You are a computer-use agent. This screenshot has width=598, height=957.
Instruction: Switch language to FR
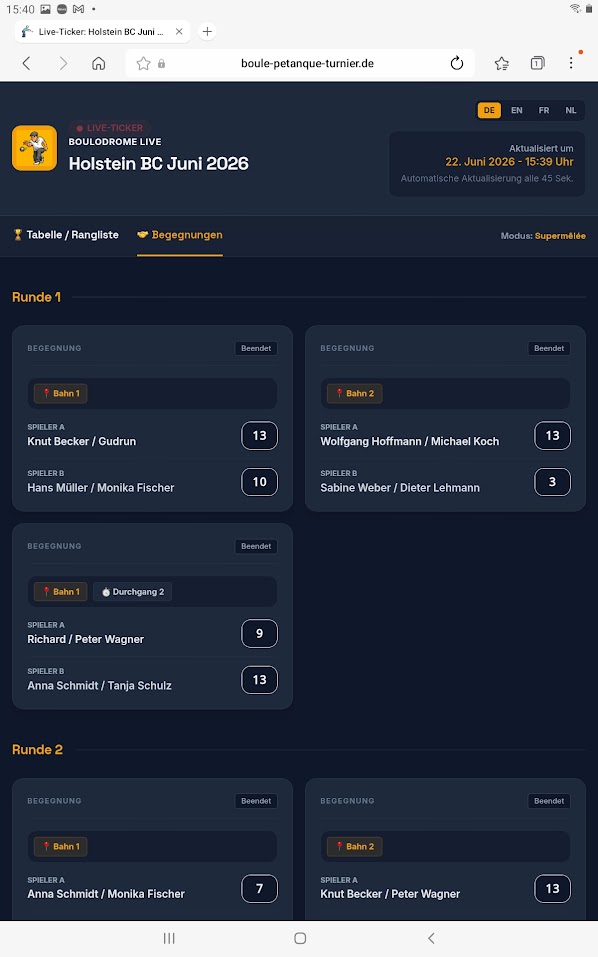[544, 110]
